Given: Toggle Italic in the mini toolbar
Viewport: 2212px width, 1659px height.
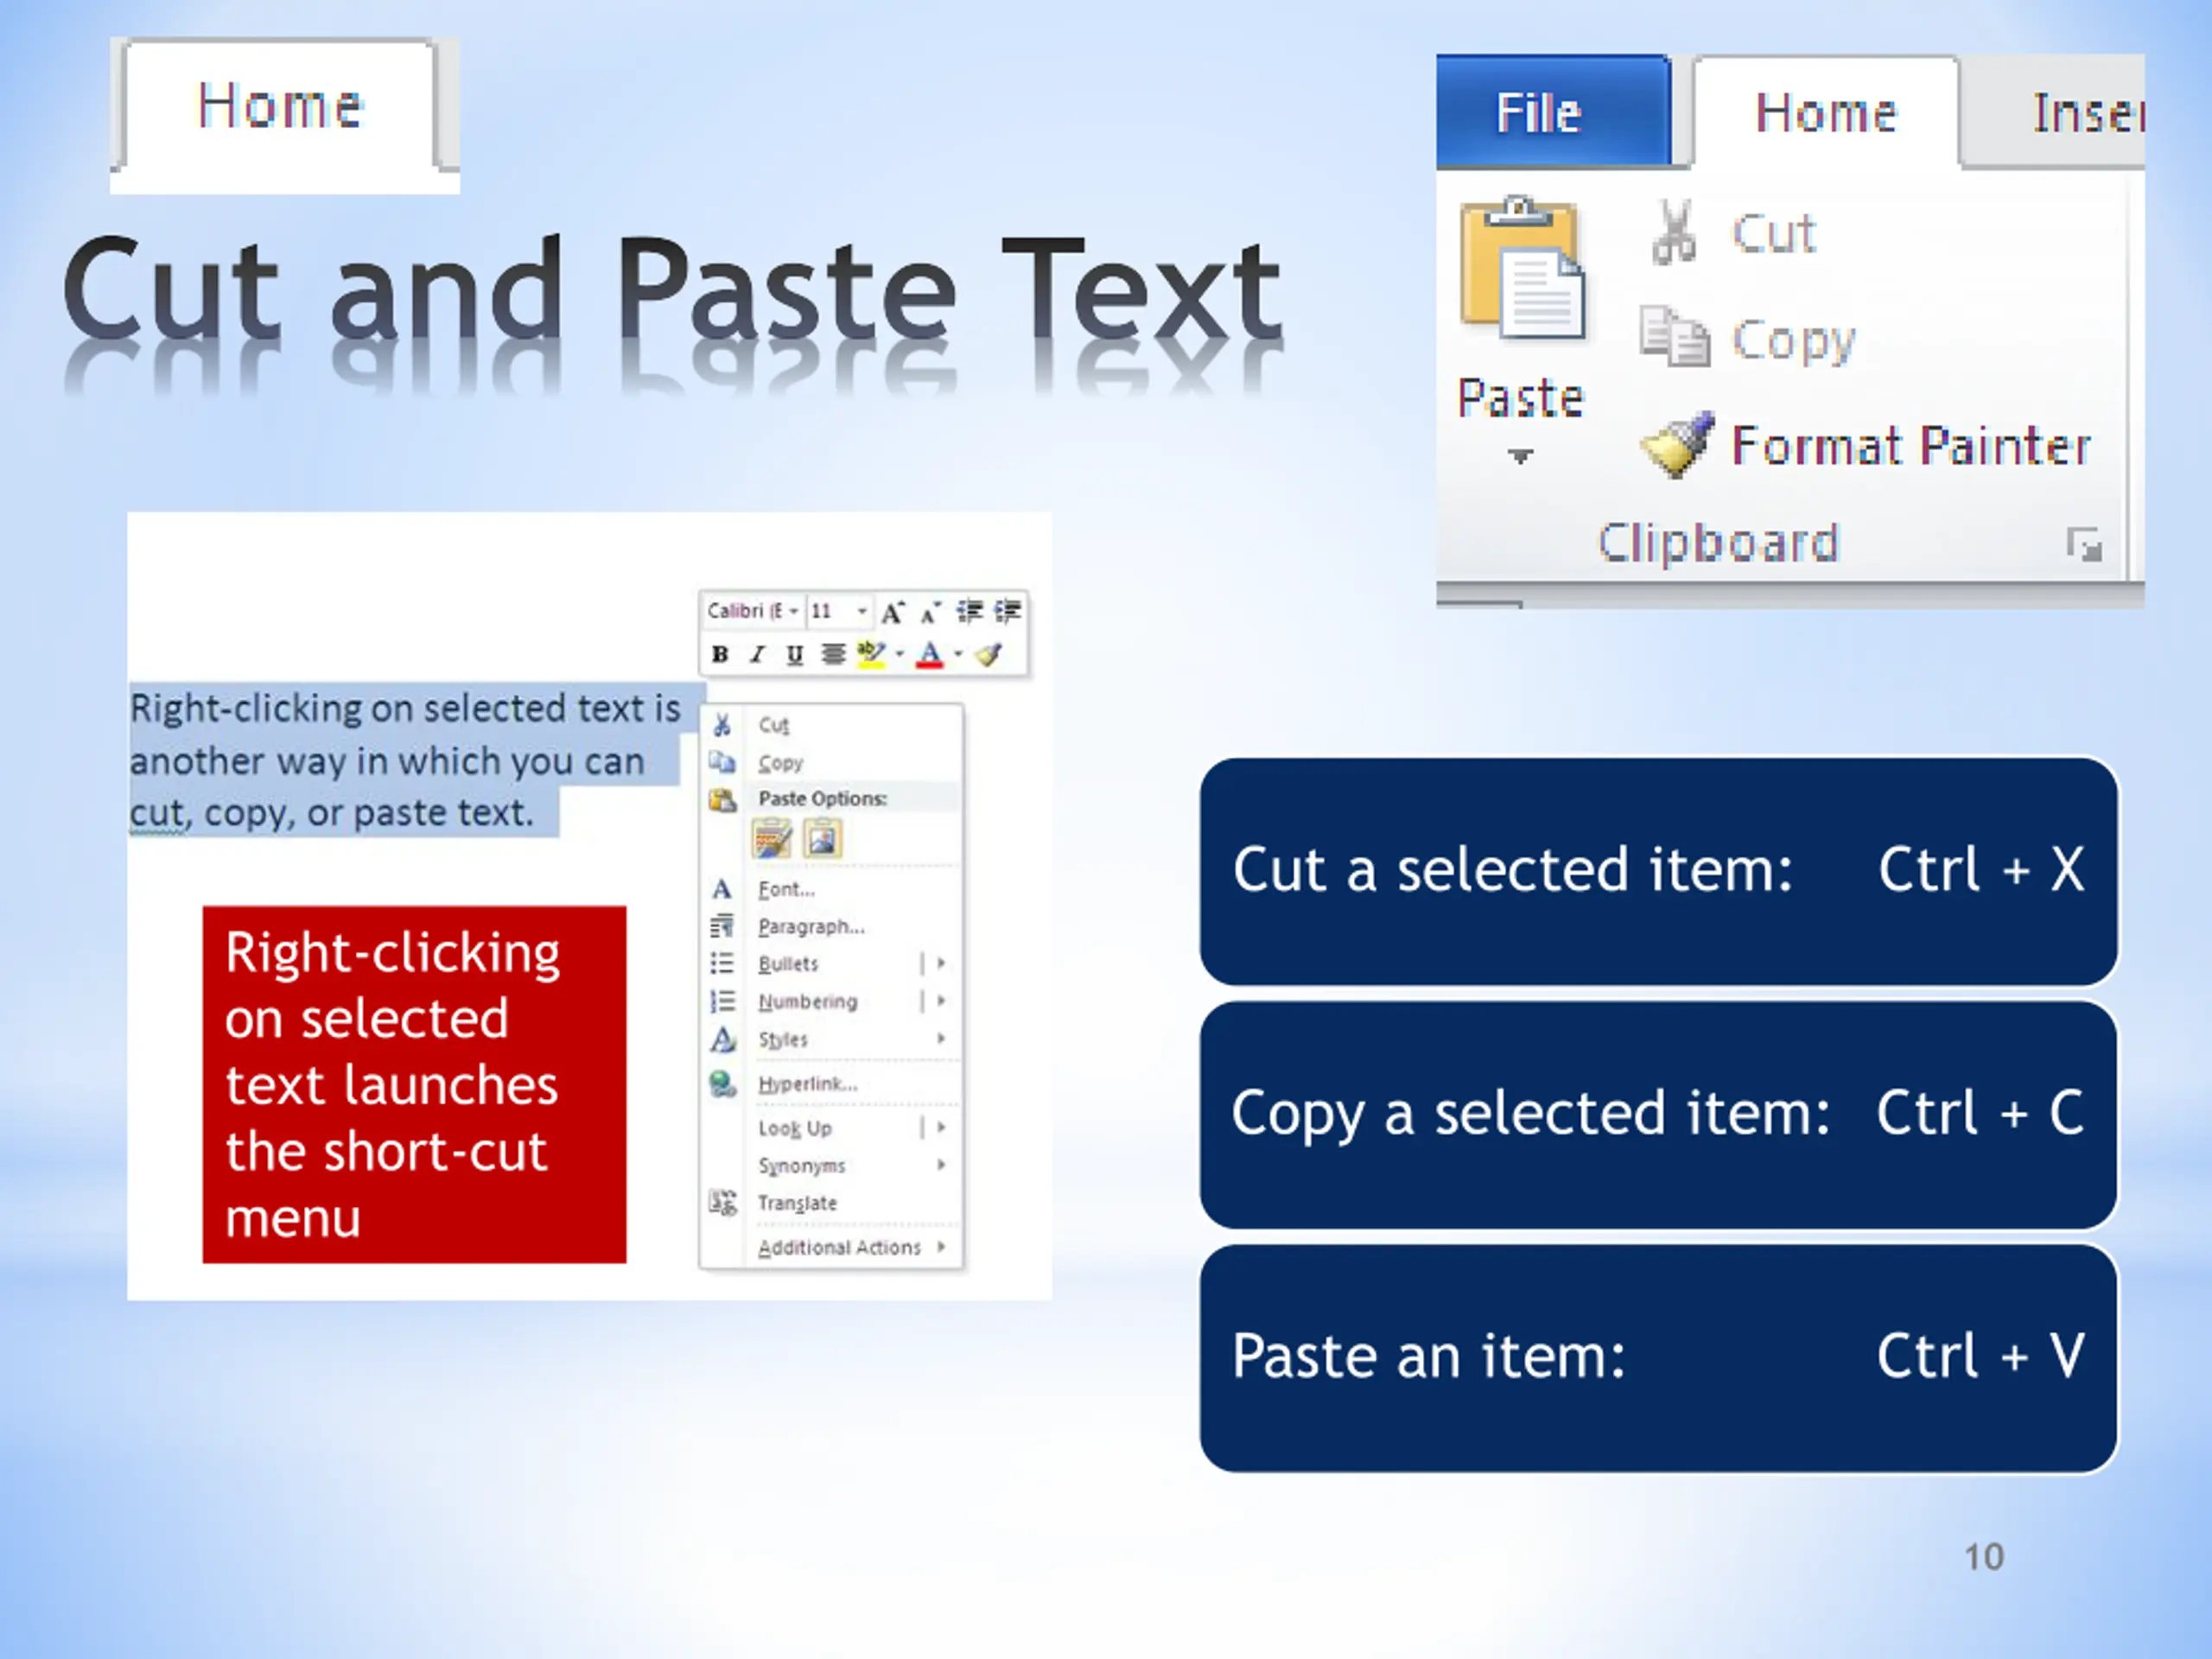Looking at the screenshot, I should point(757,655).
